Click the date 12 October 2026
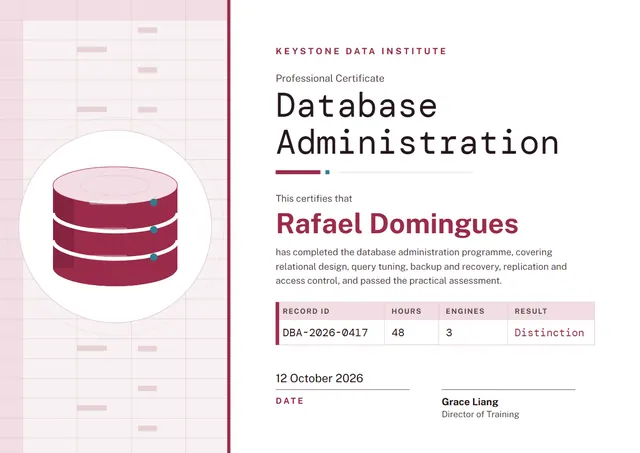This screenshot has height=453, width=640. pos(319,378)
